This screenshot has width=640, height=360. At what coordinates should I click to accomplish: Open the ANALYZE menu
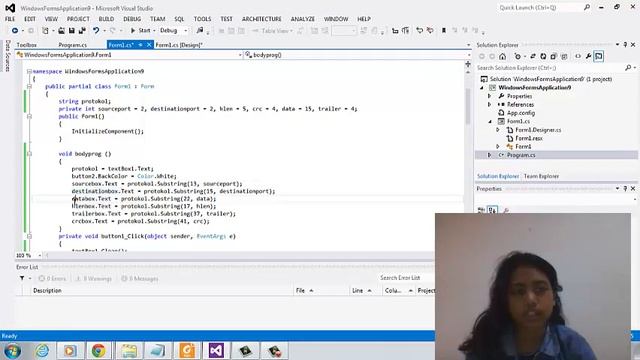[x=302, y=19]
